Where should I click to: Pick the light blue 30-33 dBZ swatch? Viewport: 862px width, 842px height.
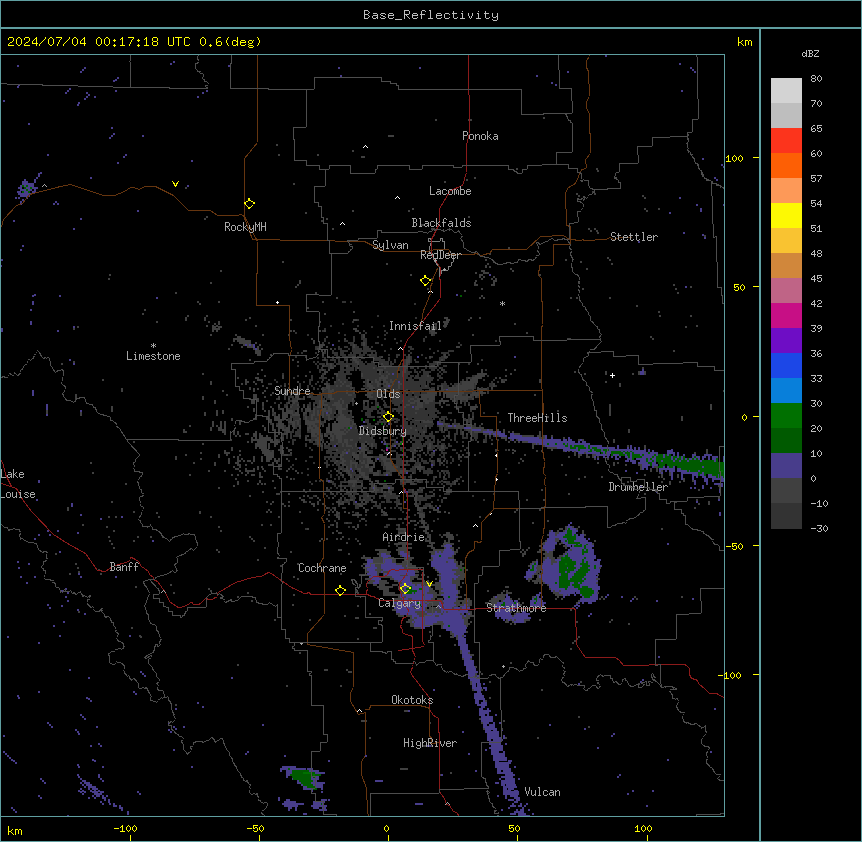(786, 391)
